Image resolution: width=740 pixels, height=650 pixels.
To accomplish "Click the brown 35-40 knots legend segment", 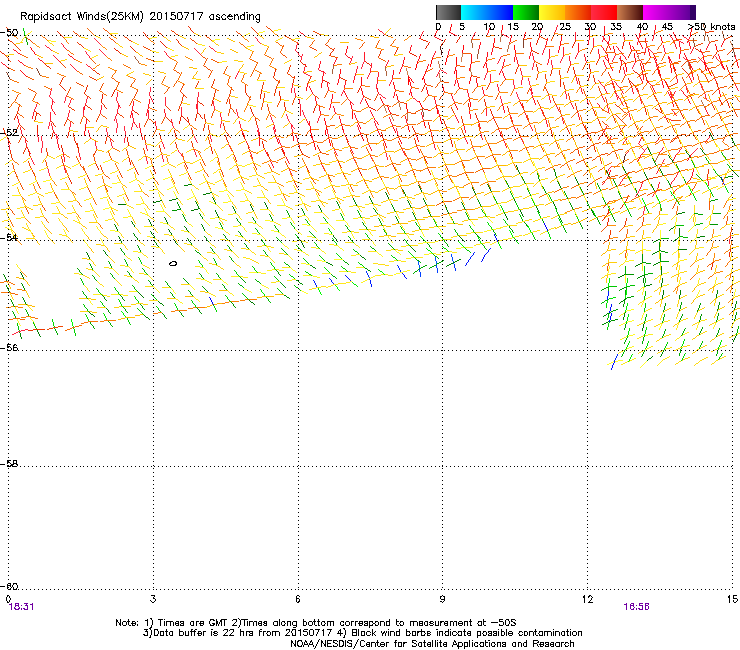I will 630,12.
